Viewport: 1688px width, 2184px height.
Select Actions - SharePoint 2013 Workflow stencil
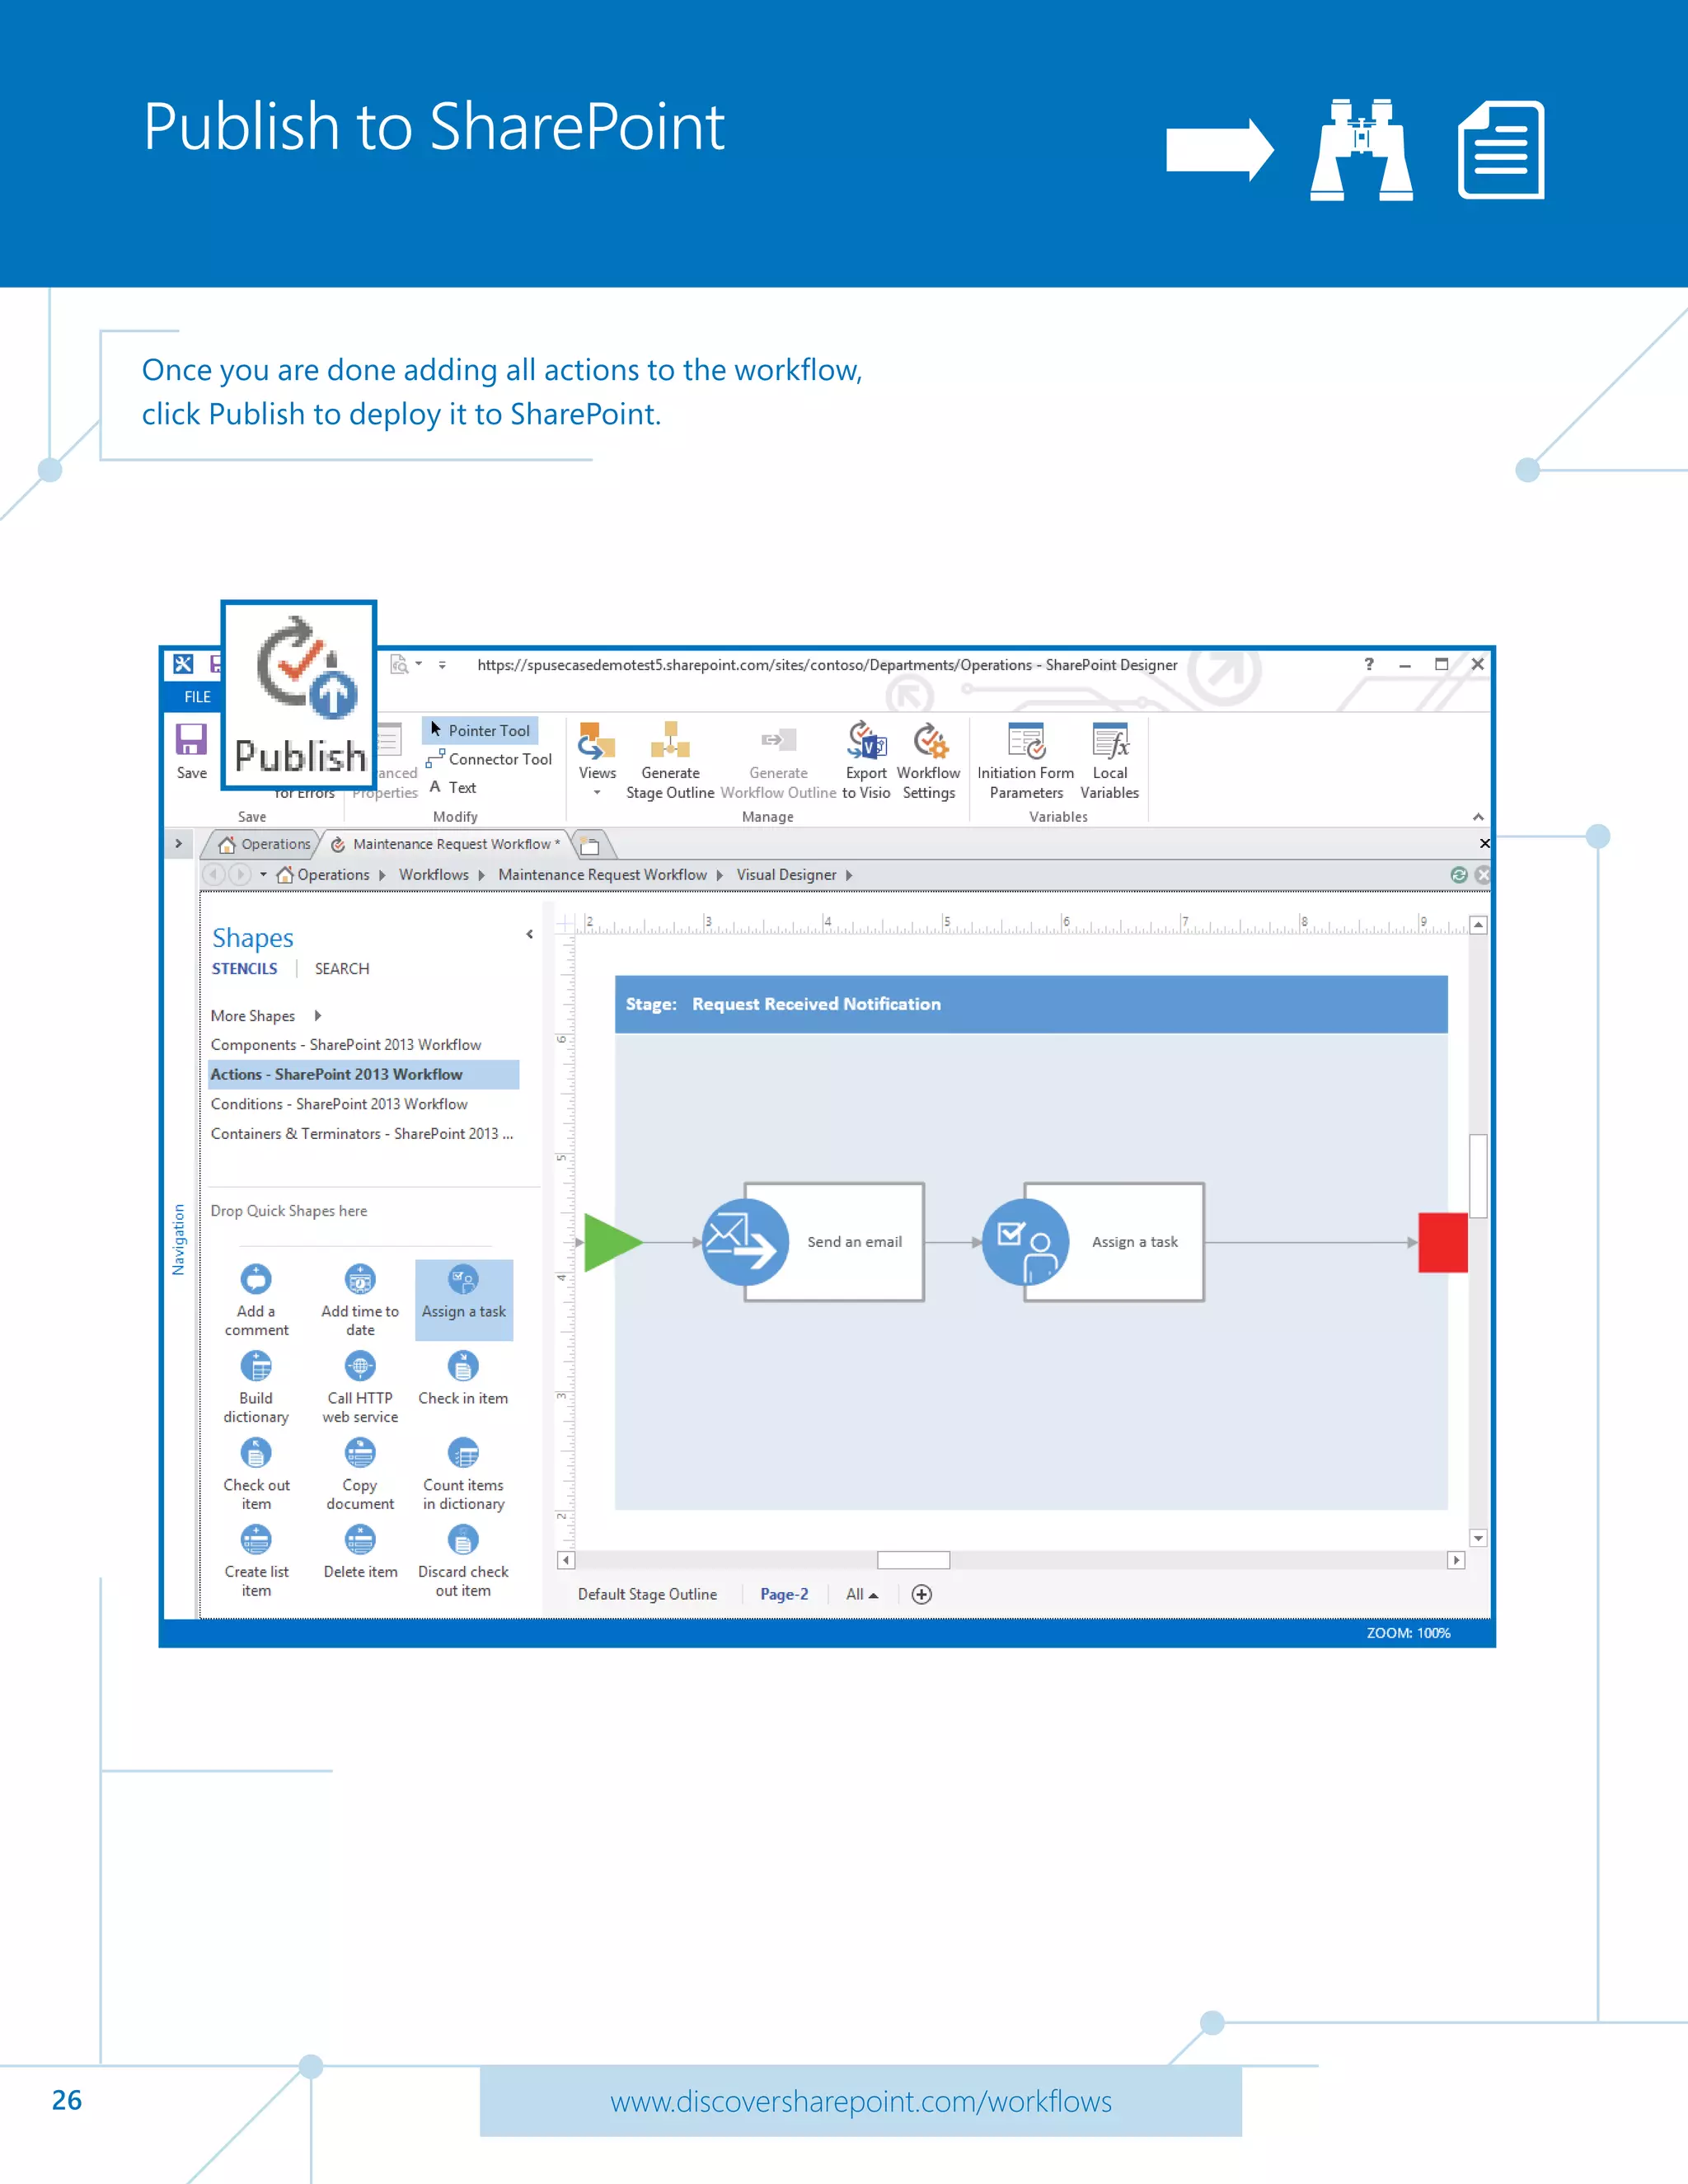[363, 1074]
